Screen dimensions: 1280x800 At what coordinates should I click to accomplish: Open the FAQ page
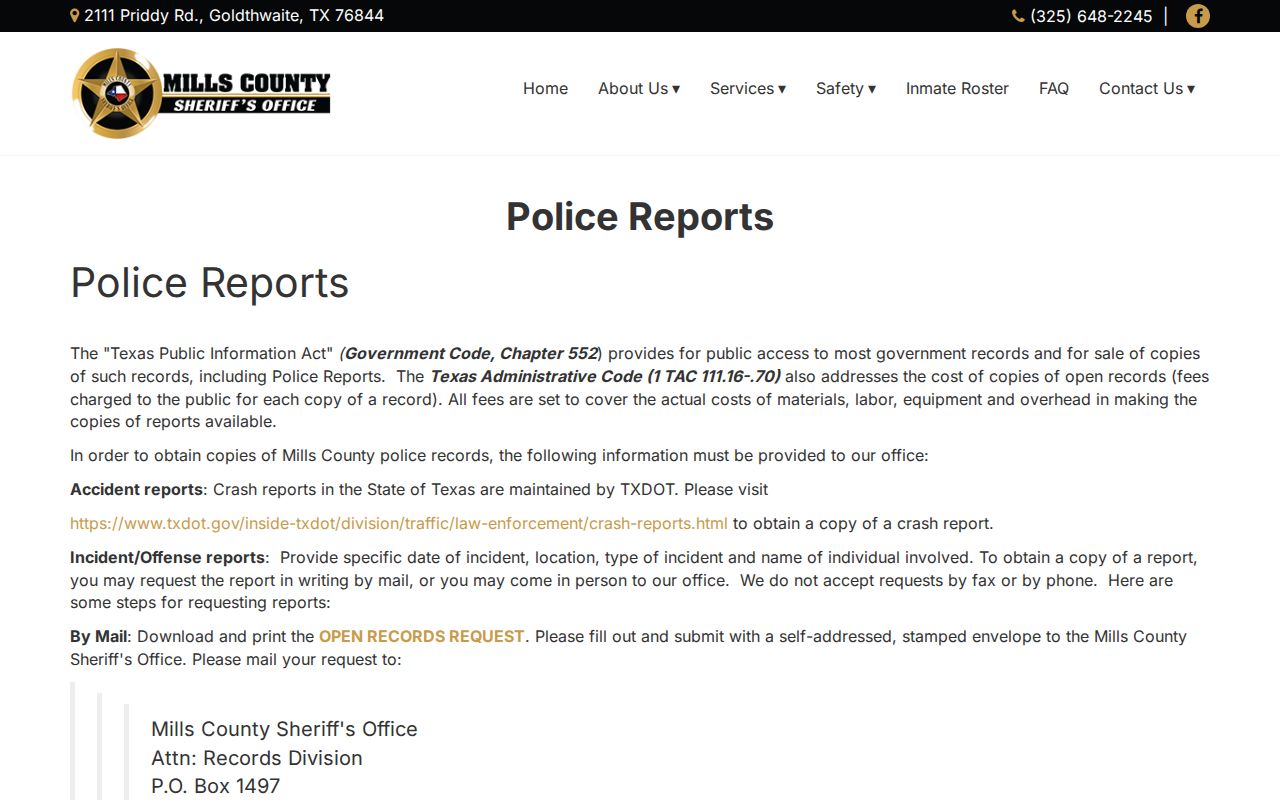coord(1054,88)
